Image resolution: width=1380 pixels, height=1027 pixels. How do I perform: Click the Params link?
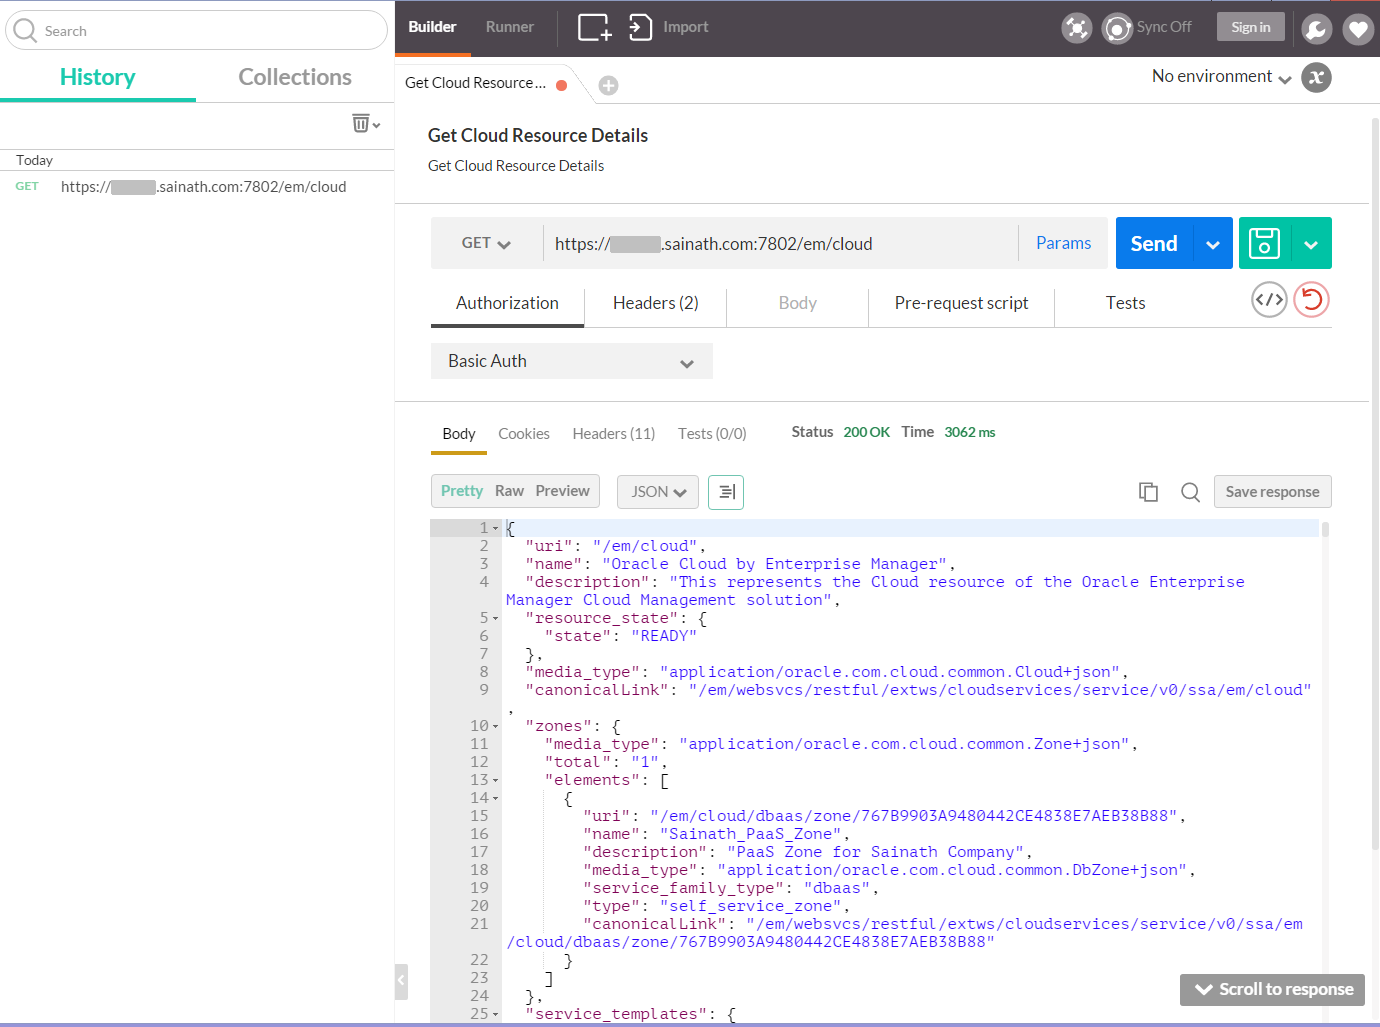1063,243
